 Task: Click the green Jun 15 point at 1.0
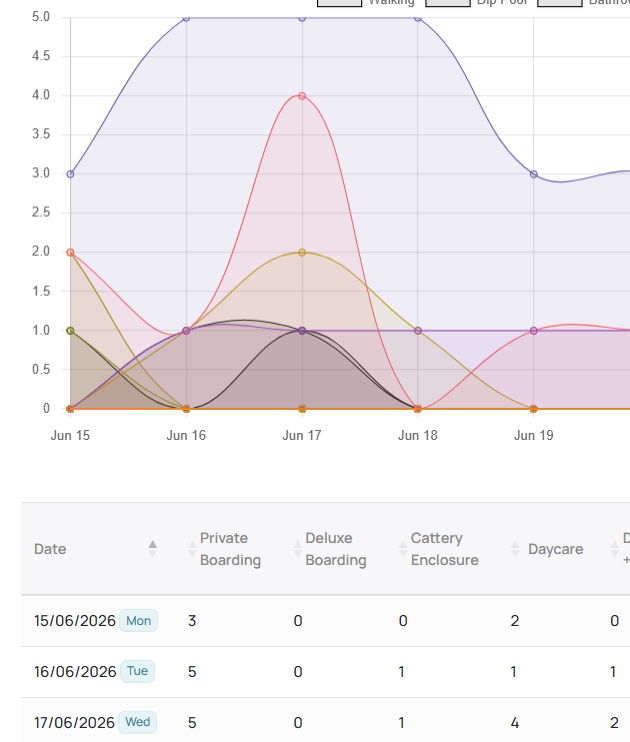[71, 331]
